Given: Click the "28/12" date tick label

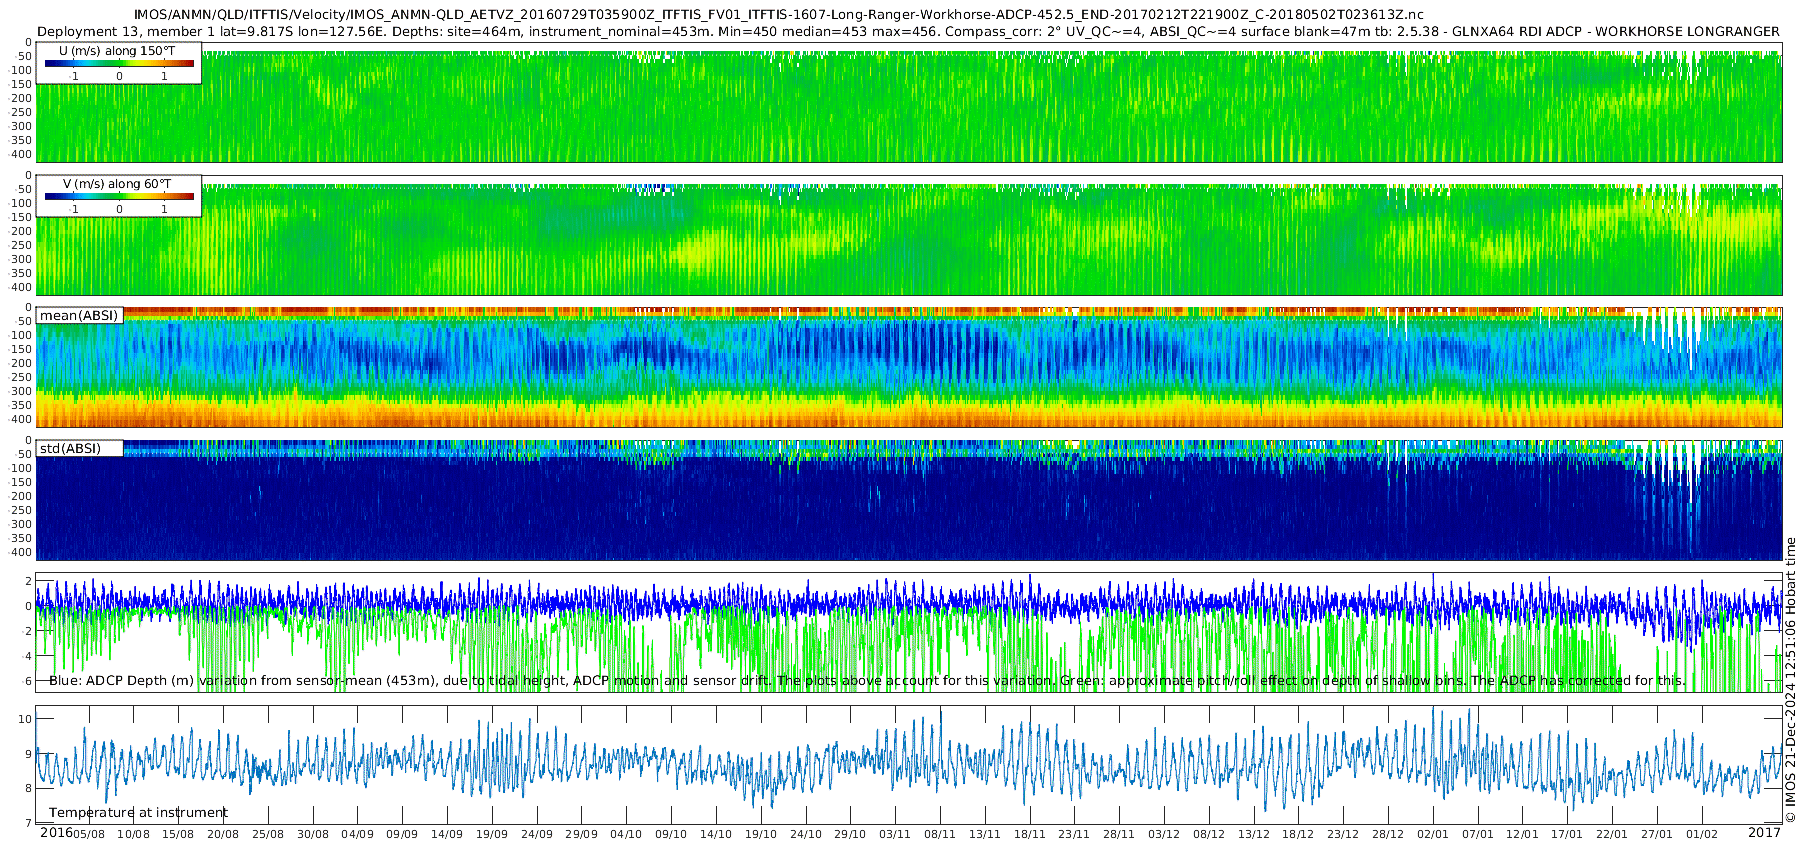Looking at the screenshot, I should click(1388, 835).
